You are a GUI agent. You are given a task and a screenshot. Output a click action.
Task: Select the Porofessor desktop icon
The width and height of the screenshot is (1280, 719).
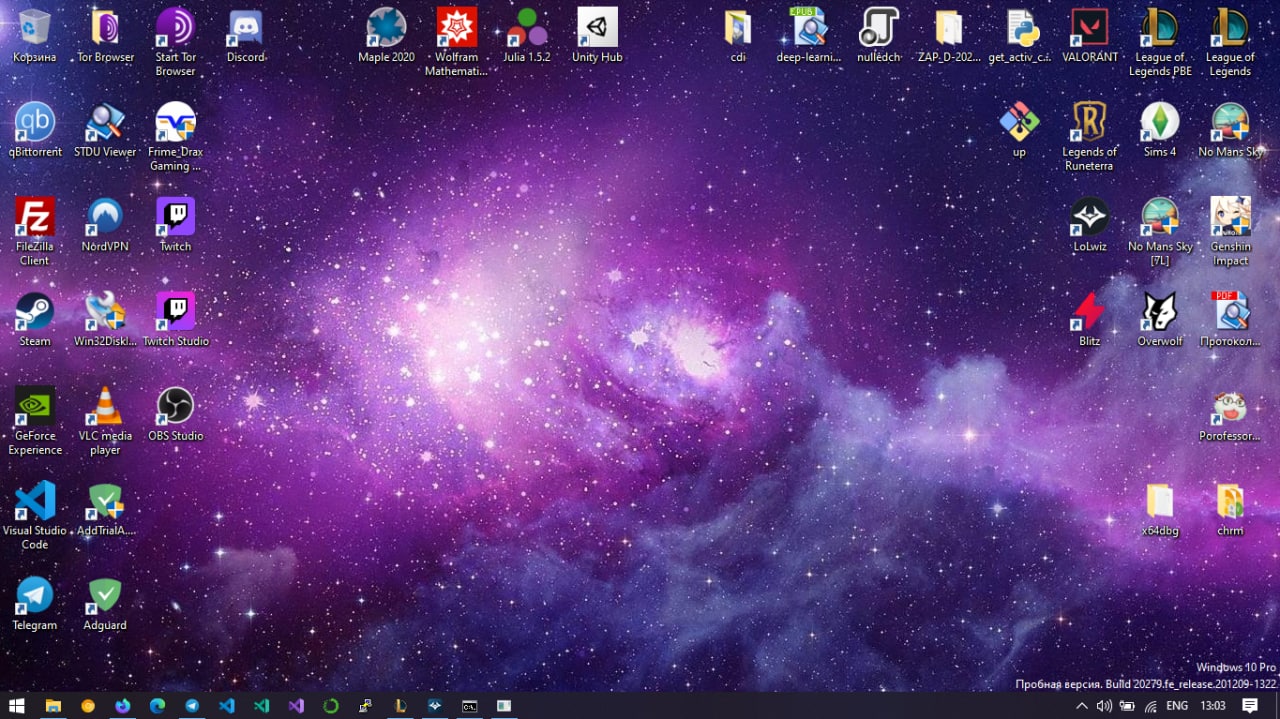click(x=1230, y=415)
